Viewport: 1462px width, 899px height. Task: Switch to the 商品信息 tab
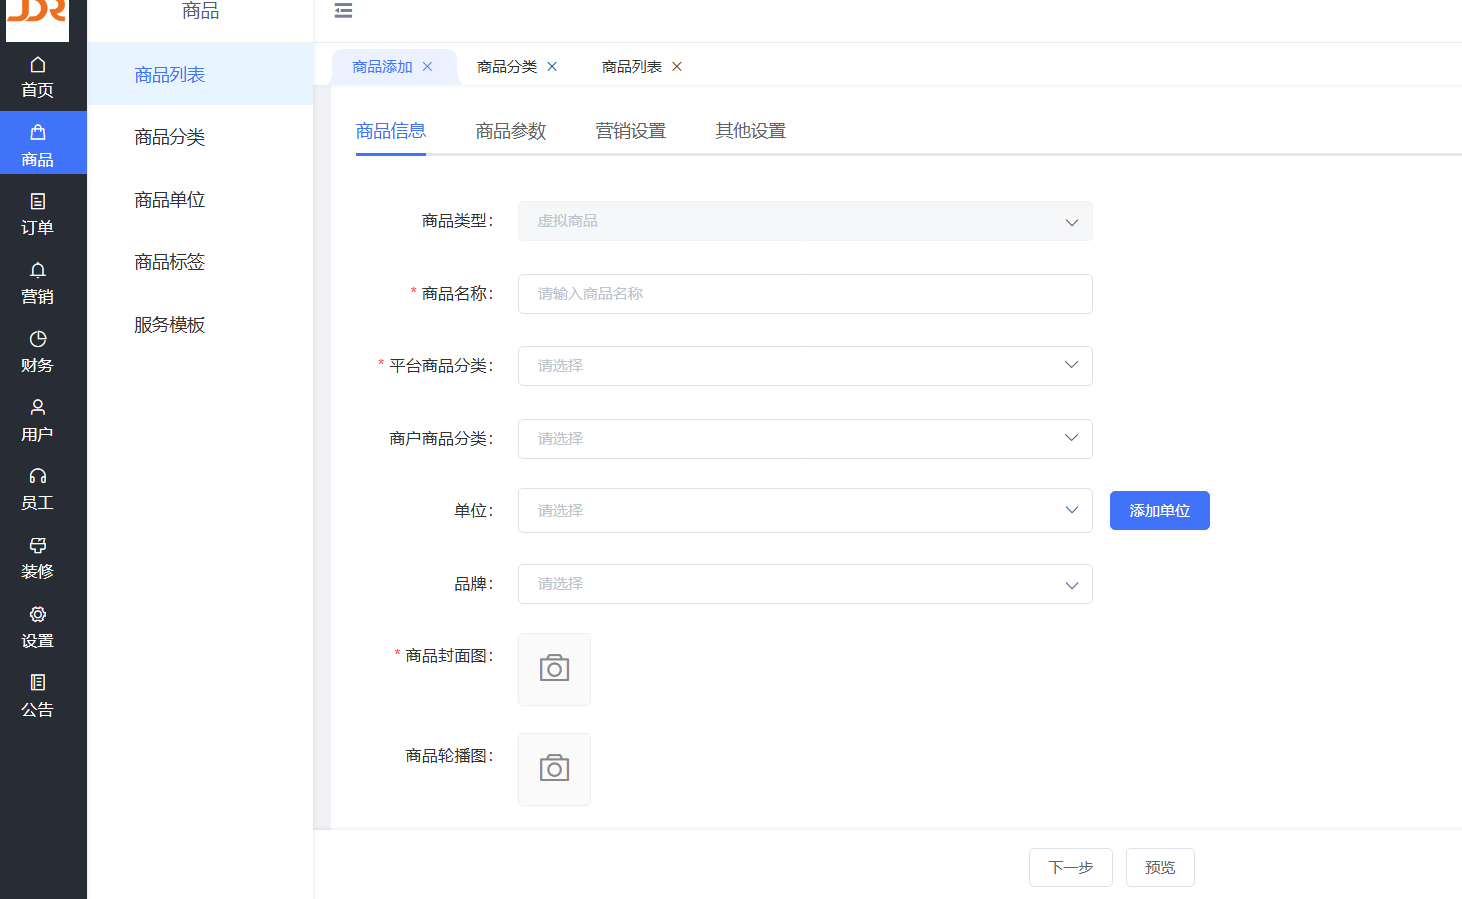click(391, 131)
